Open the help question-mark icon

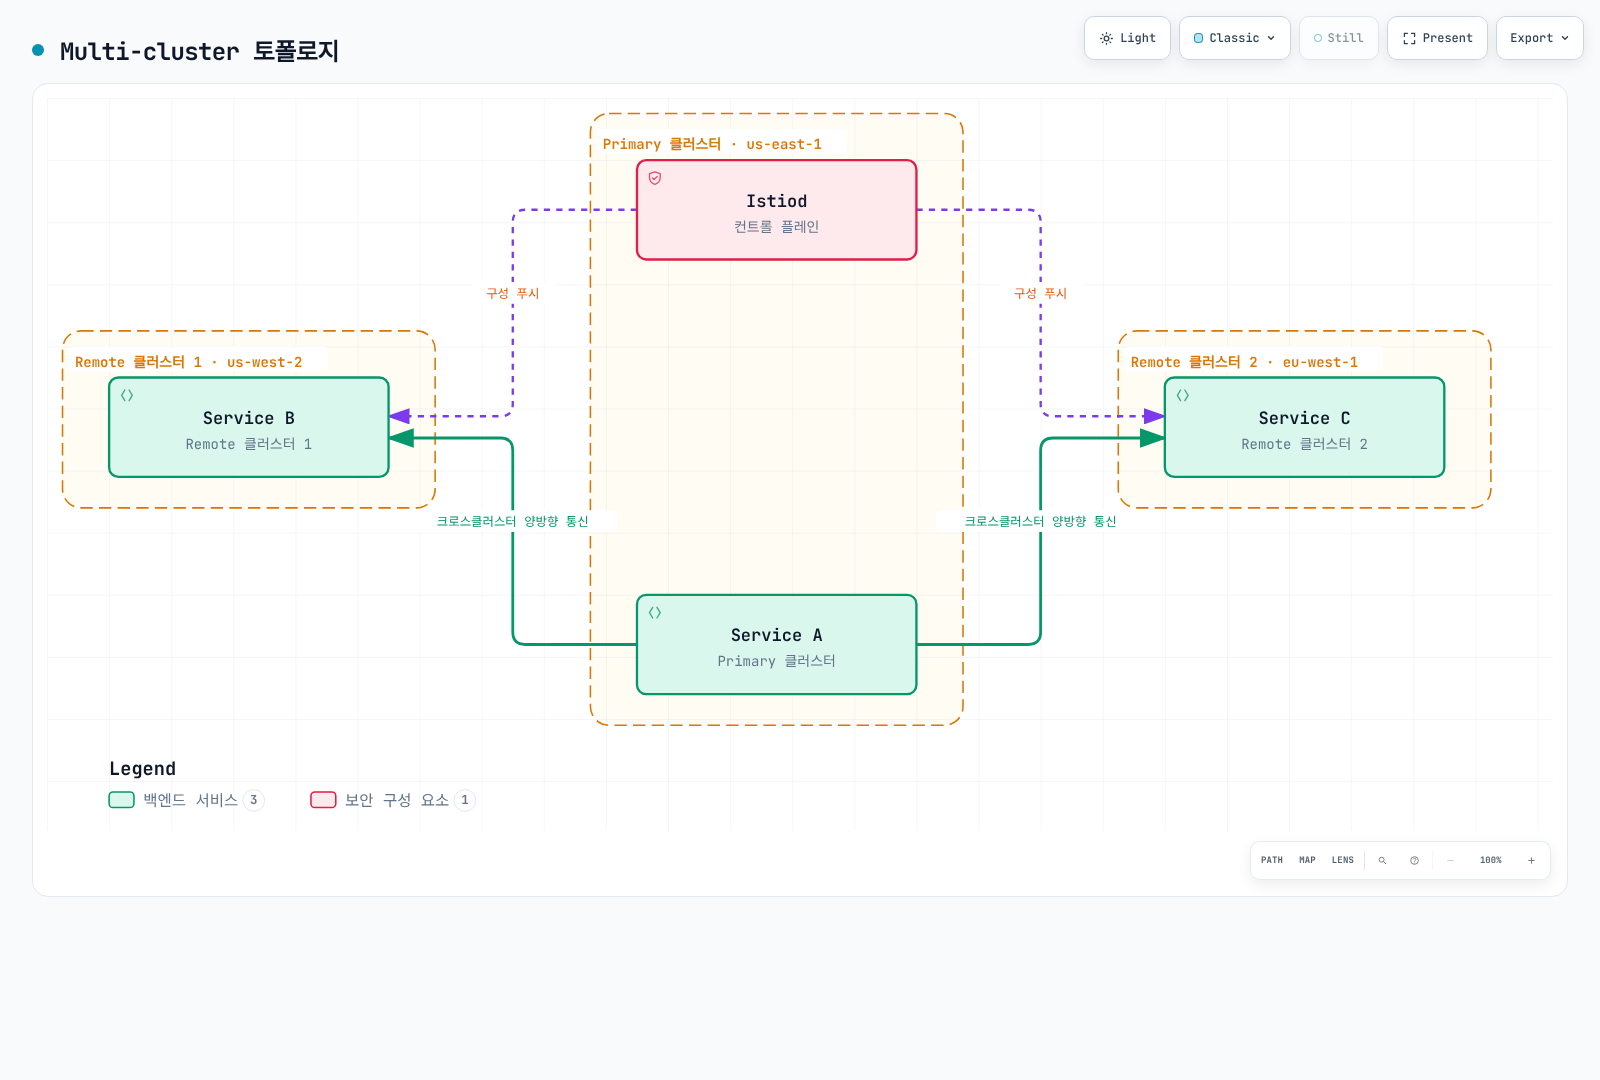point(1414,860)
